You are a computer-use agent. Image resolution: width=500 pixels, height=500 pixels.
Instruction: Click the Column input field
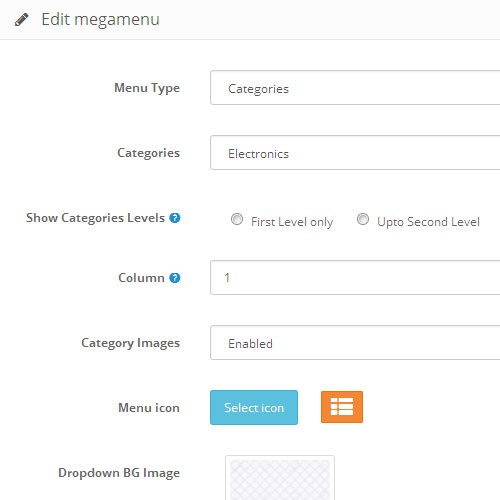point(355,278)
